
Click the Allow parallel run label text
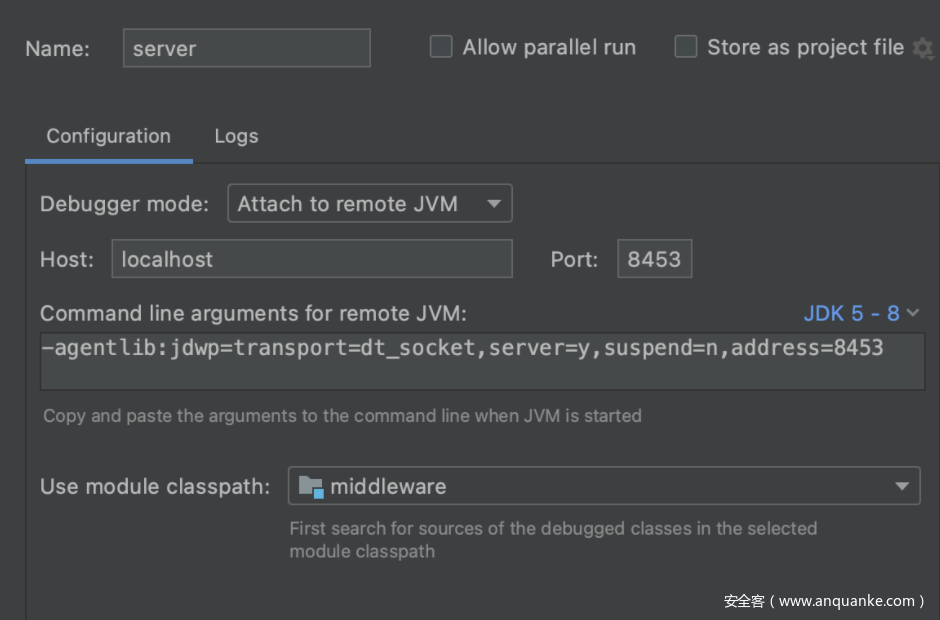[549, 47]
